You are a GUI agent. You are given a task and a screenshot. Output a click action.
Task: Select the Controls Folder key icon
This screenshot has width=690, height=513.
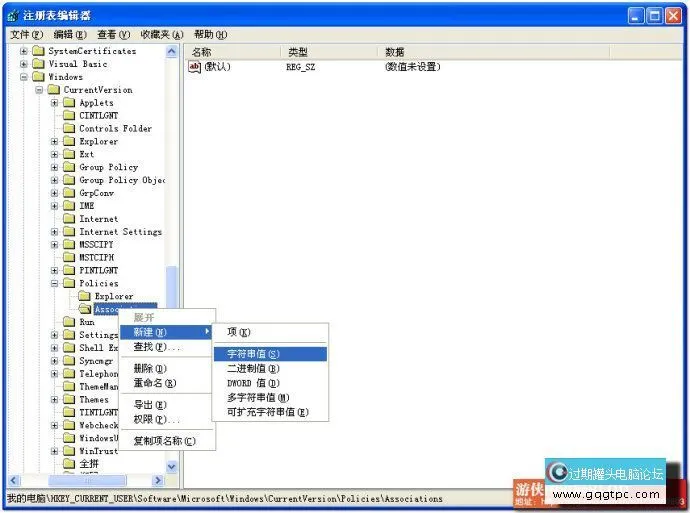click(69, 128)
